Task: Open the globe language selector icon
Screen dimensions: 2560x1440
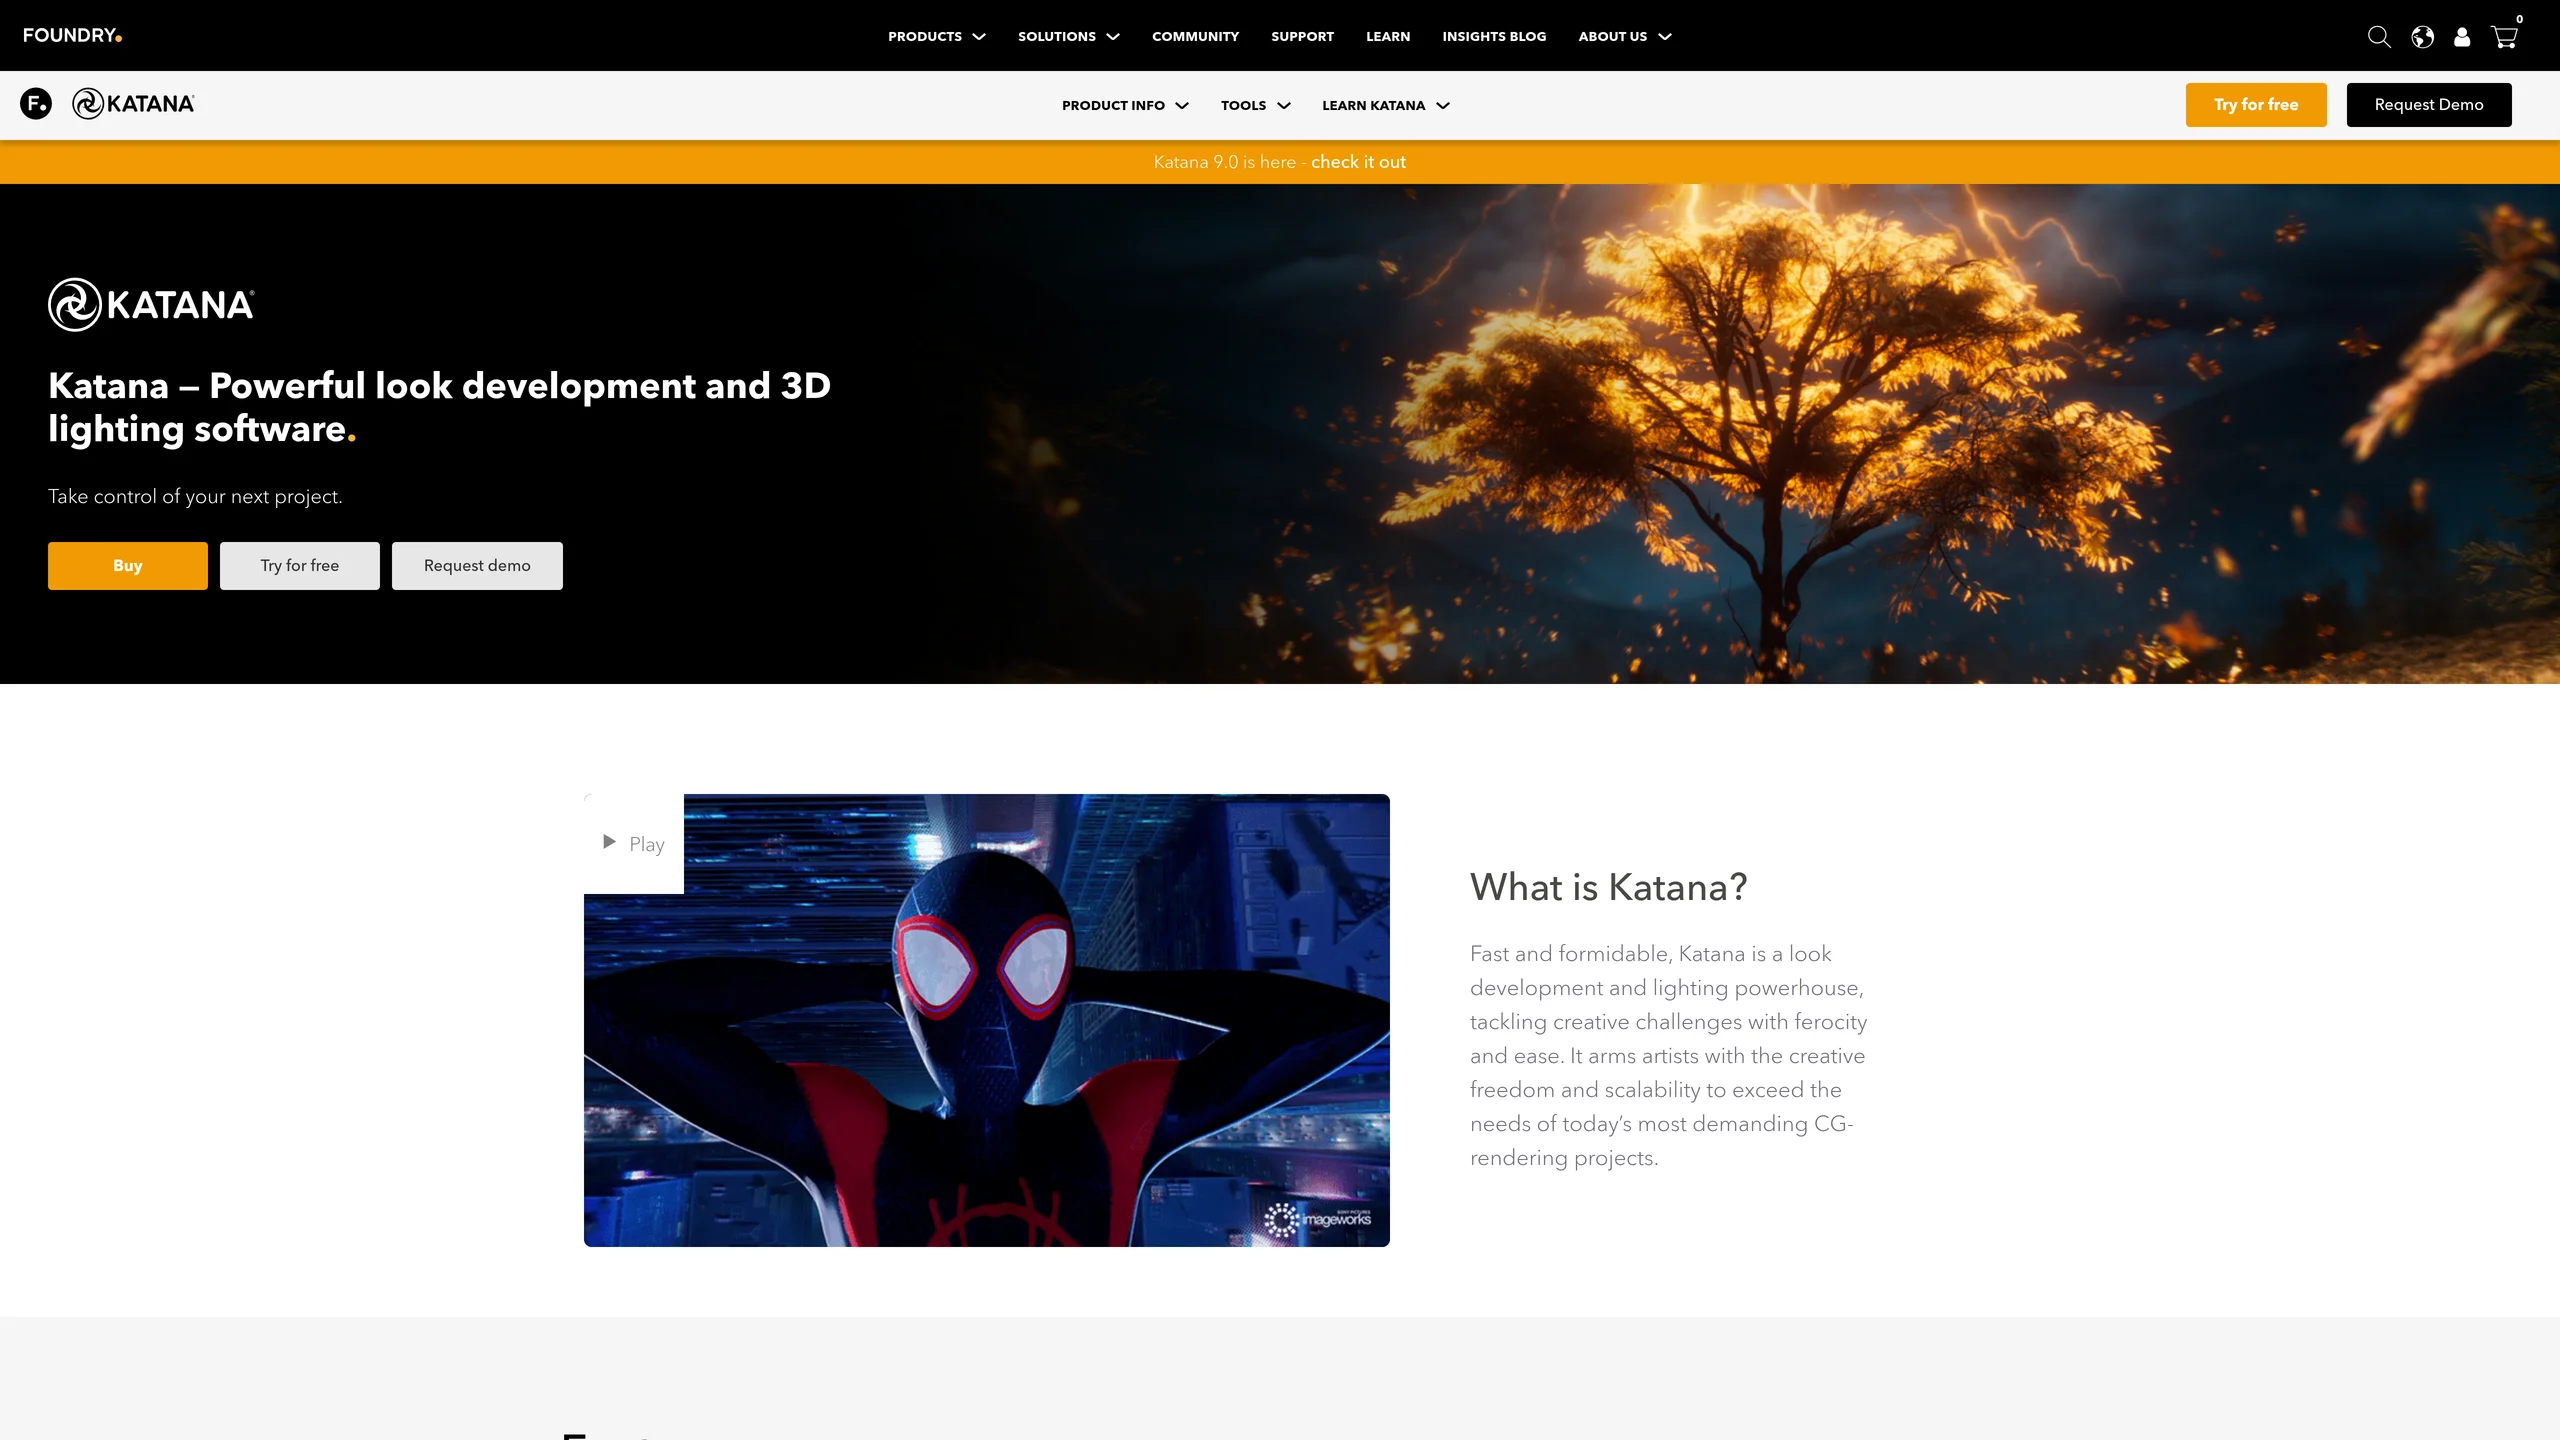Action: coord(2422,37)
